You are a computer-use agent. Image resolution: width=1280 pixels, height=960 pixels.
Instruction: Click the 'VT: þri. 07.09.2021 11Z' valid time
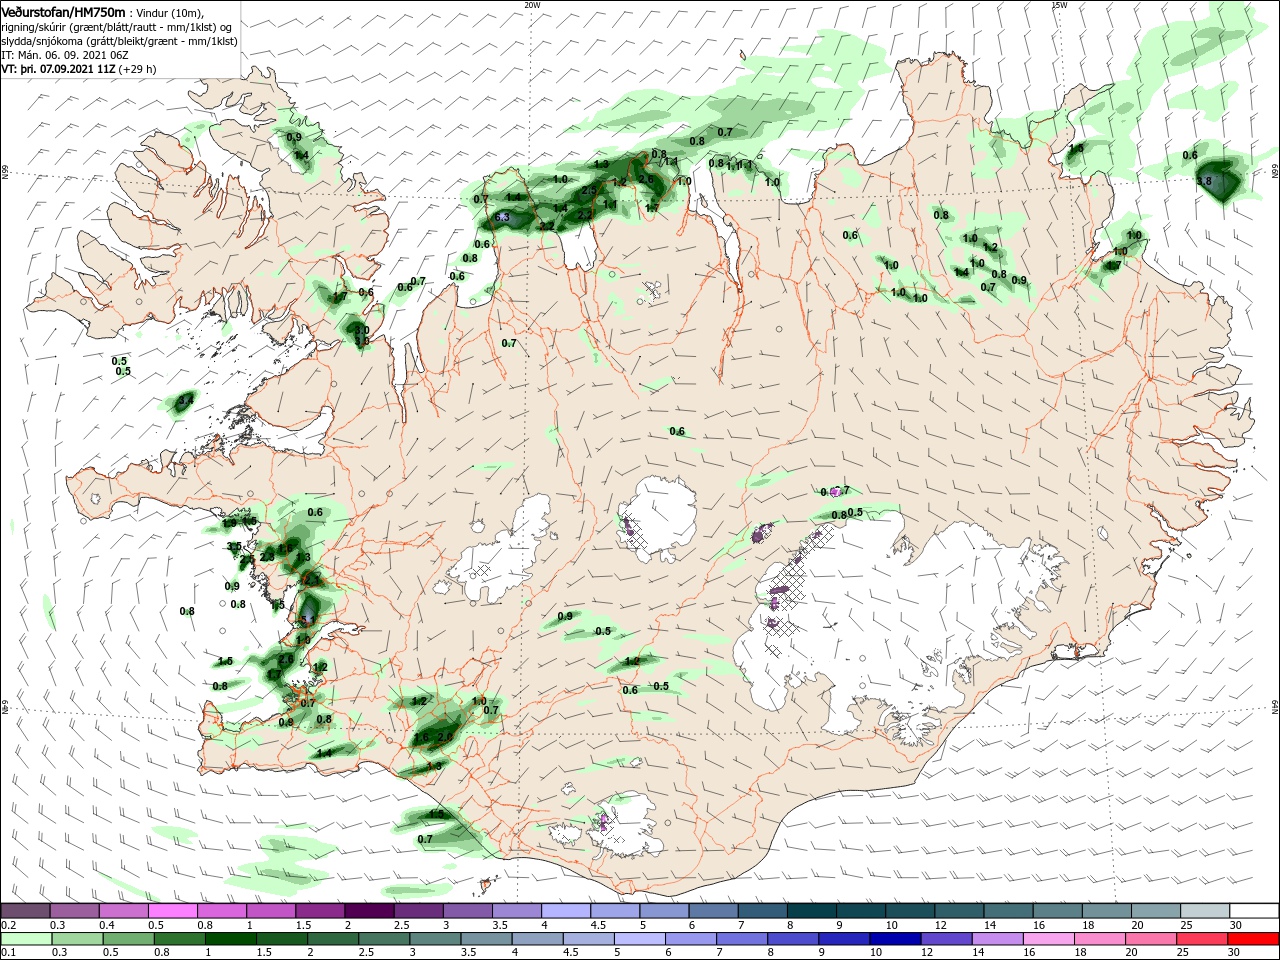(58, 69)
